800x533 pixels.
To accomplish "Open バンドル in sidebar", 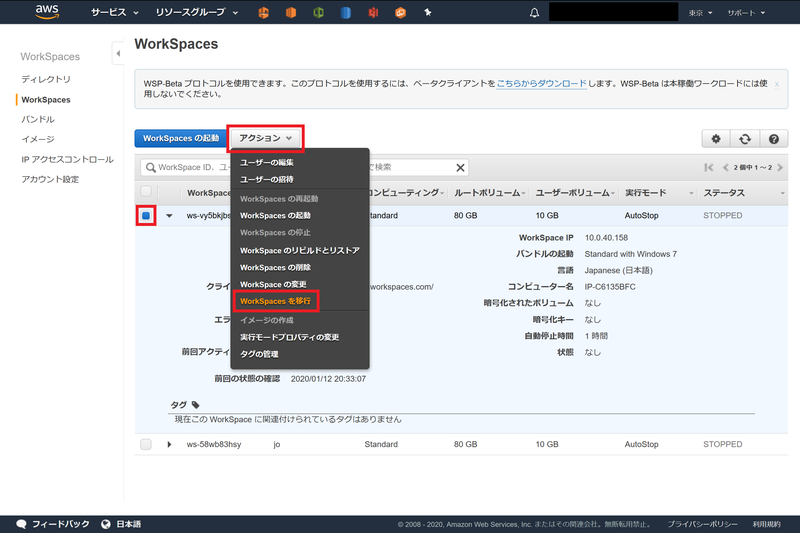I will (x=38, y=119).
